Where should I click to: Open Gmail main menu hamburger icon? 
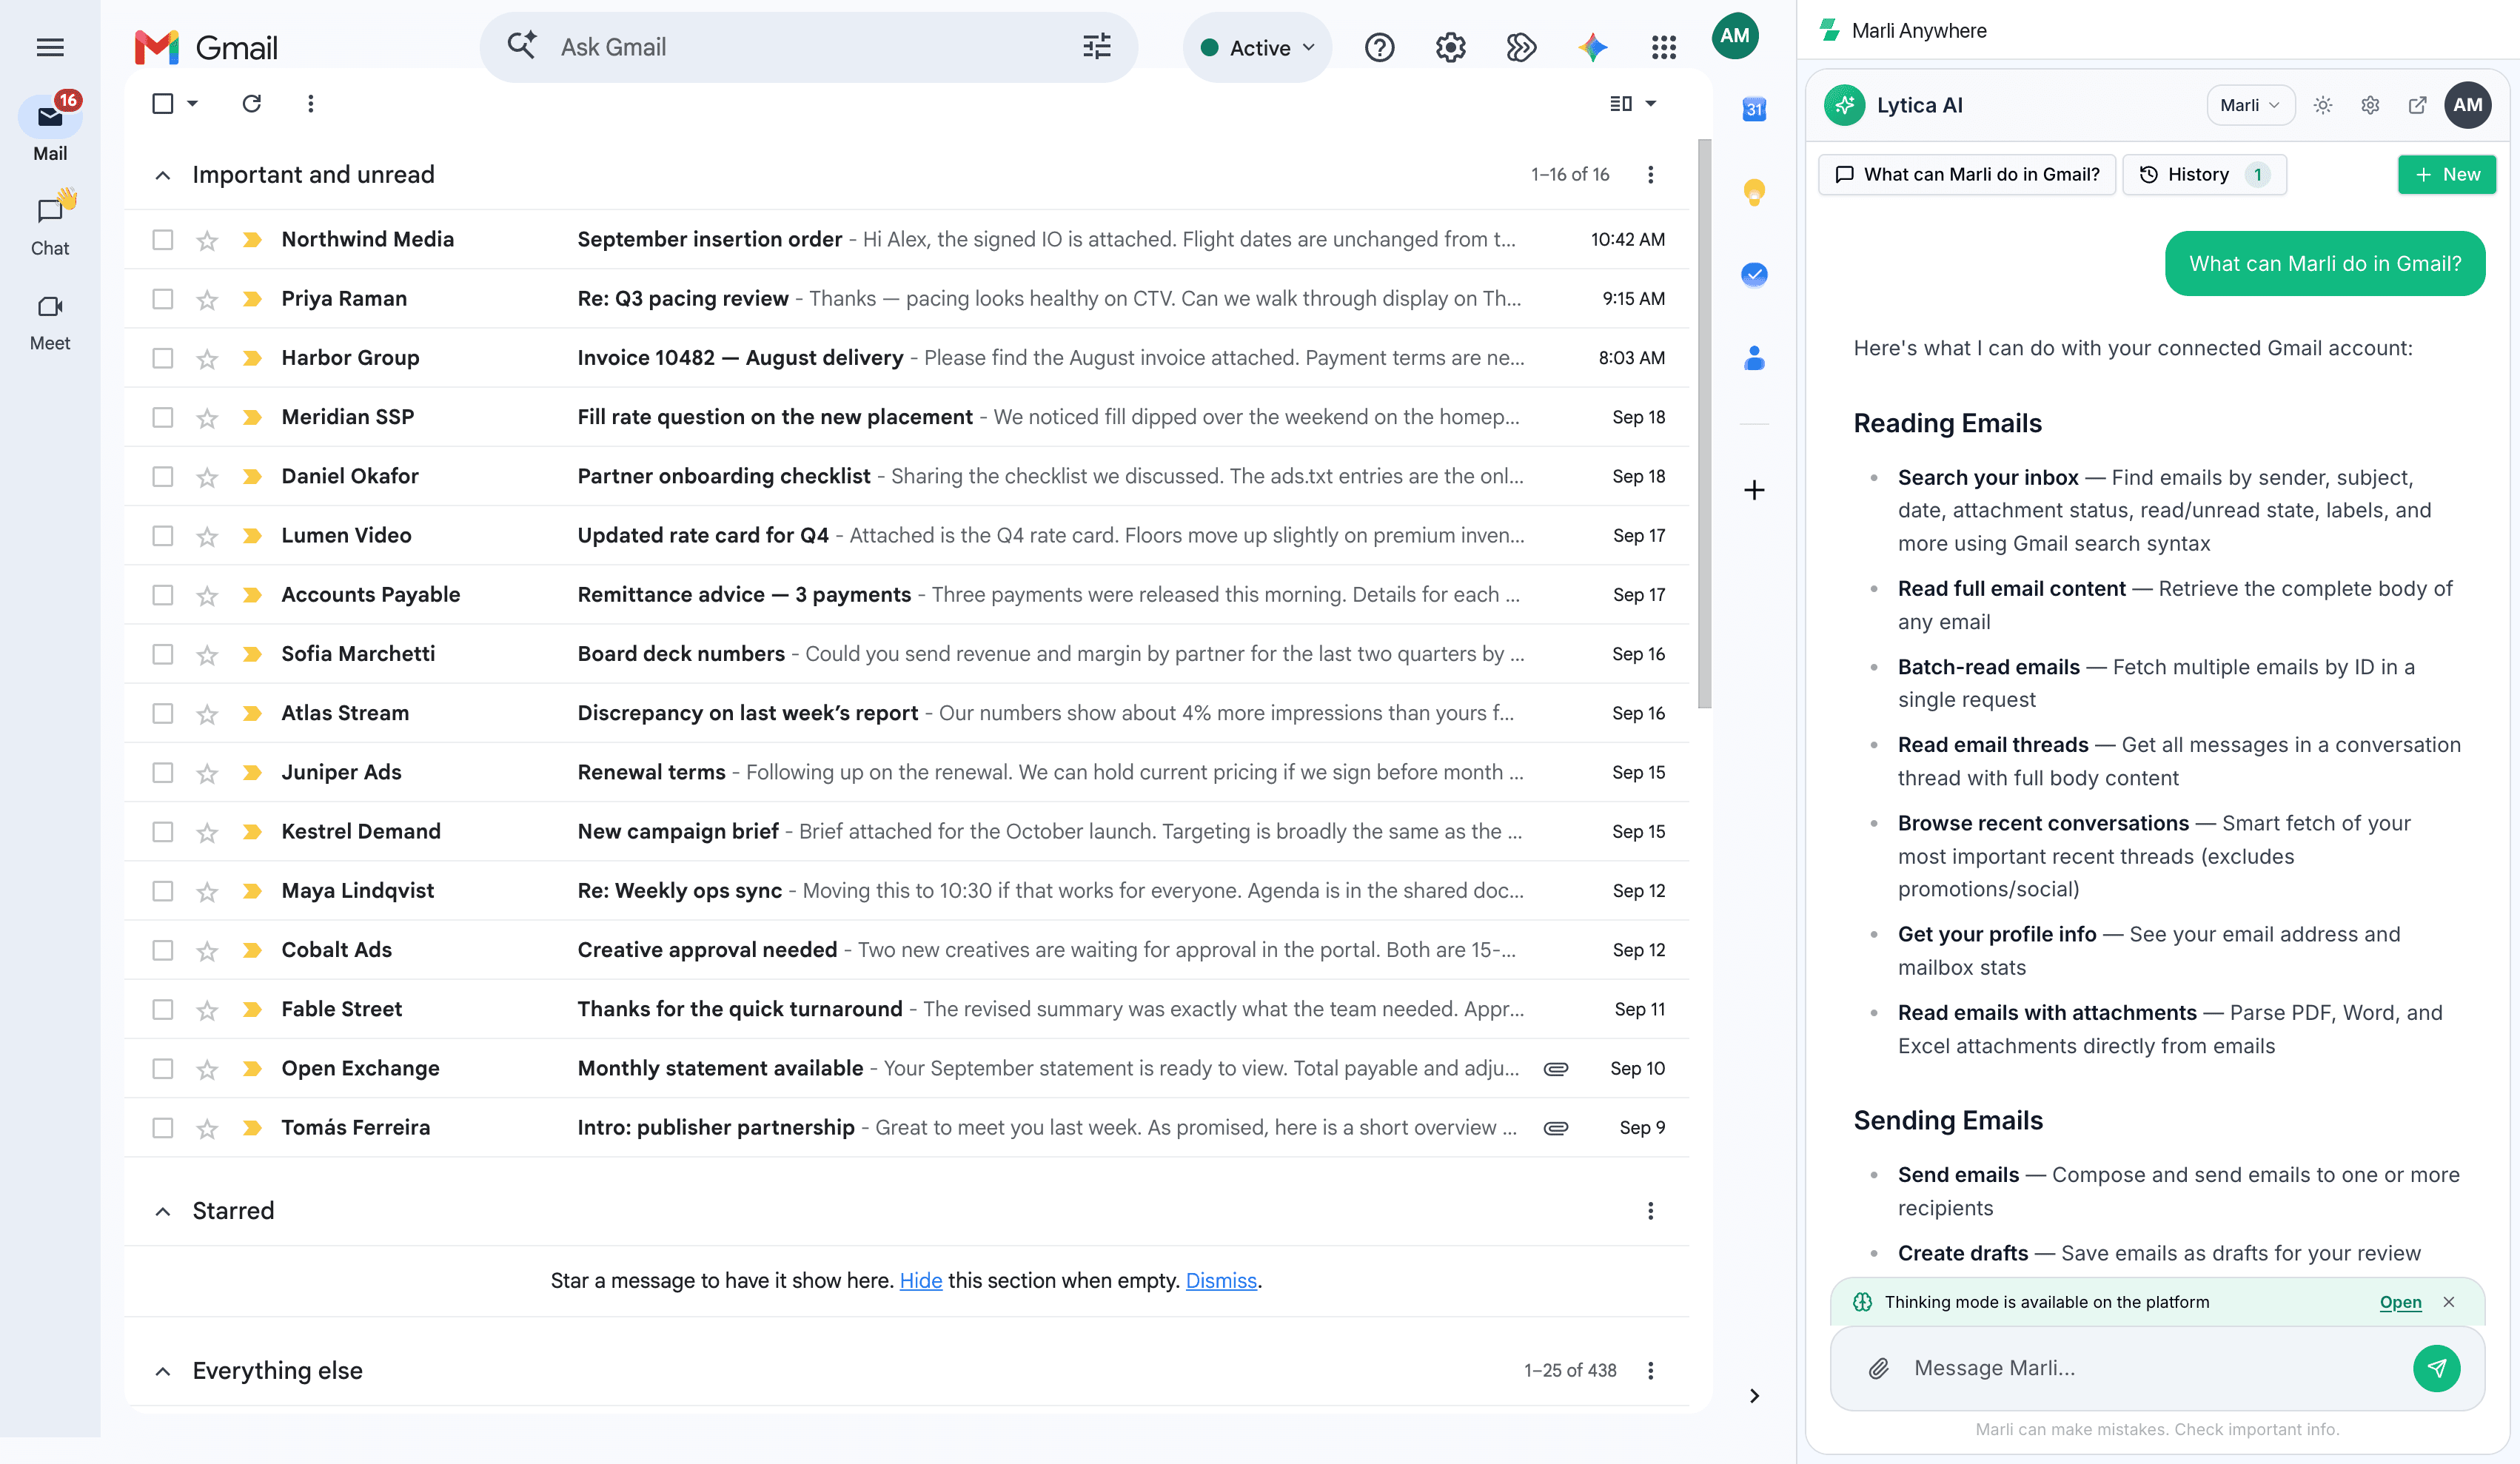click(50, 47)
